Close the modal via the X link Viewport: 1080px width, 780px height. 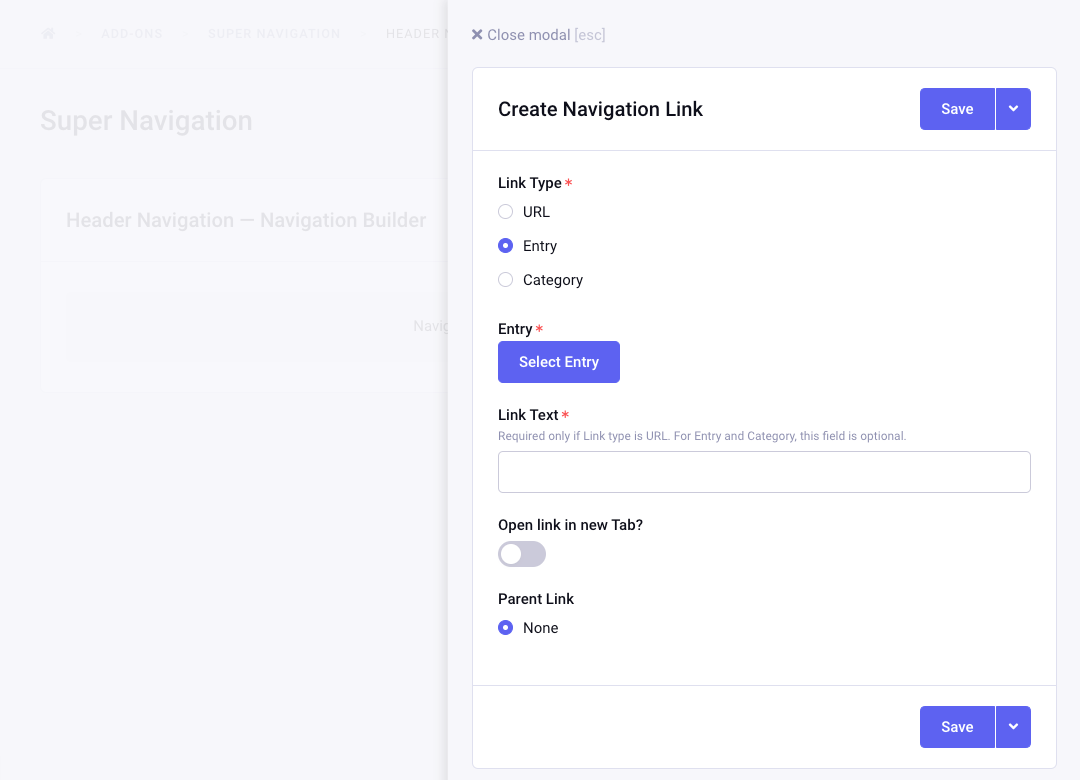click(538, 35)
